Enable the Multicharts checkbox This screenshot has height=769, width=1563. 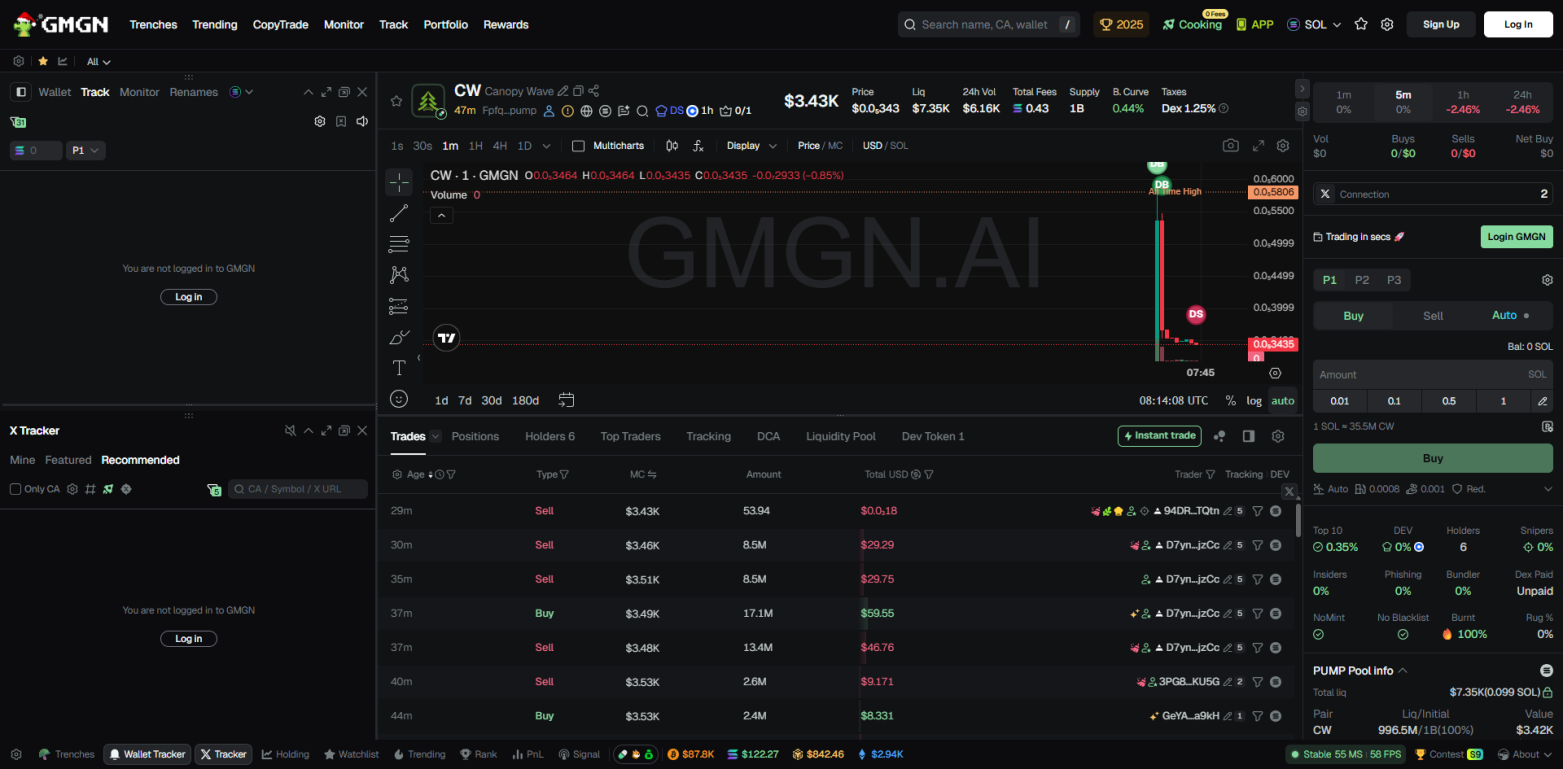[576, 145]
